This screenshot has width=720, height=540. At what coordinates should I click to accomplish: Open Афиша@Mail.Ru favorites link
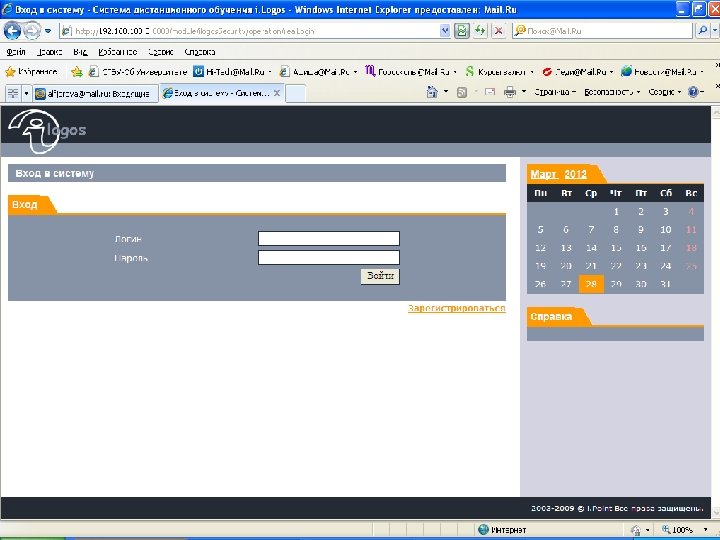(x=315, y=72)
